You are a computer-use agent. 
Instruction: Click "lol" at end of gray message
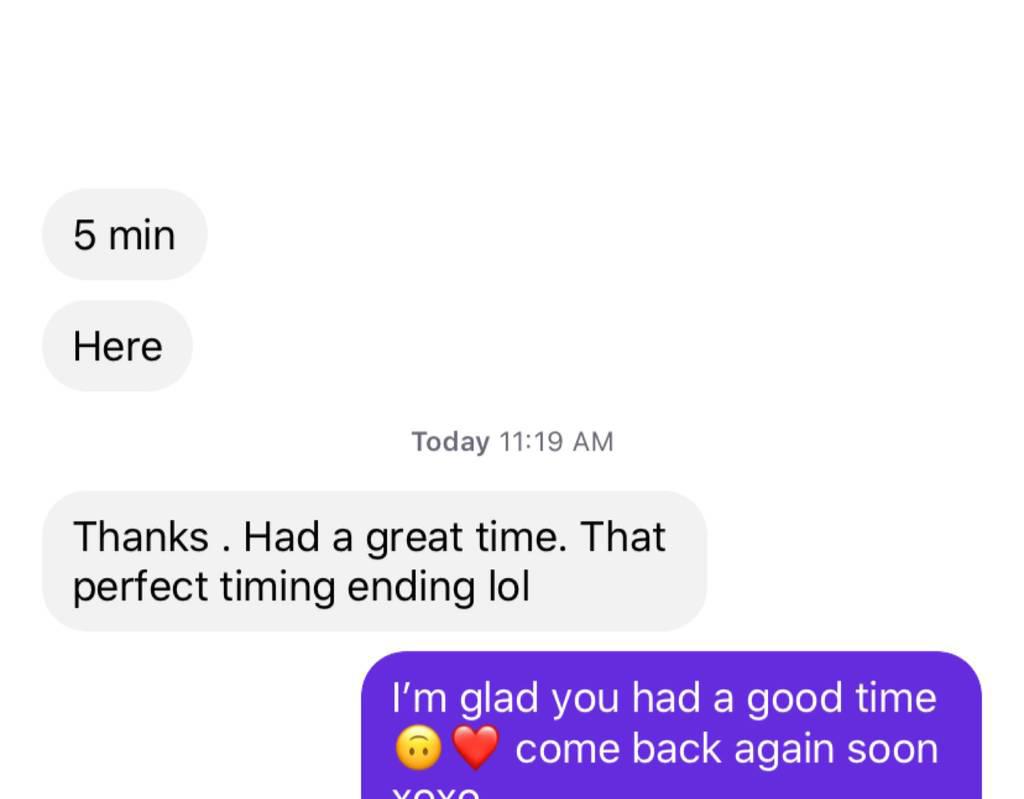[509, 587]
